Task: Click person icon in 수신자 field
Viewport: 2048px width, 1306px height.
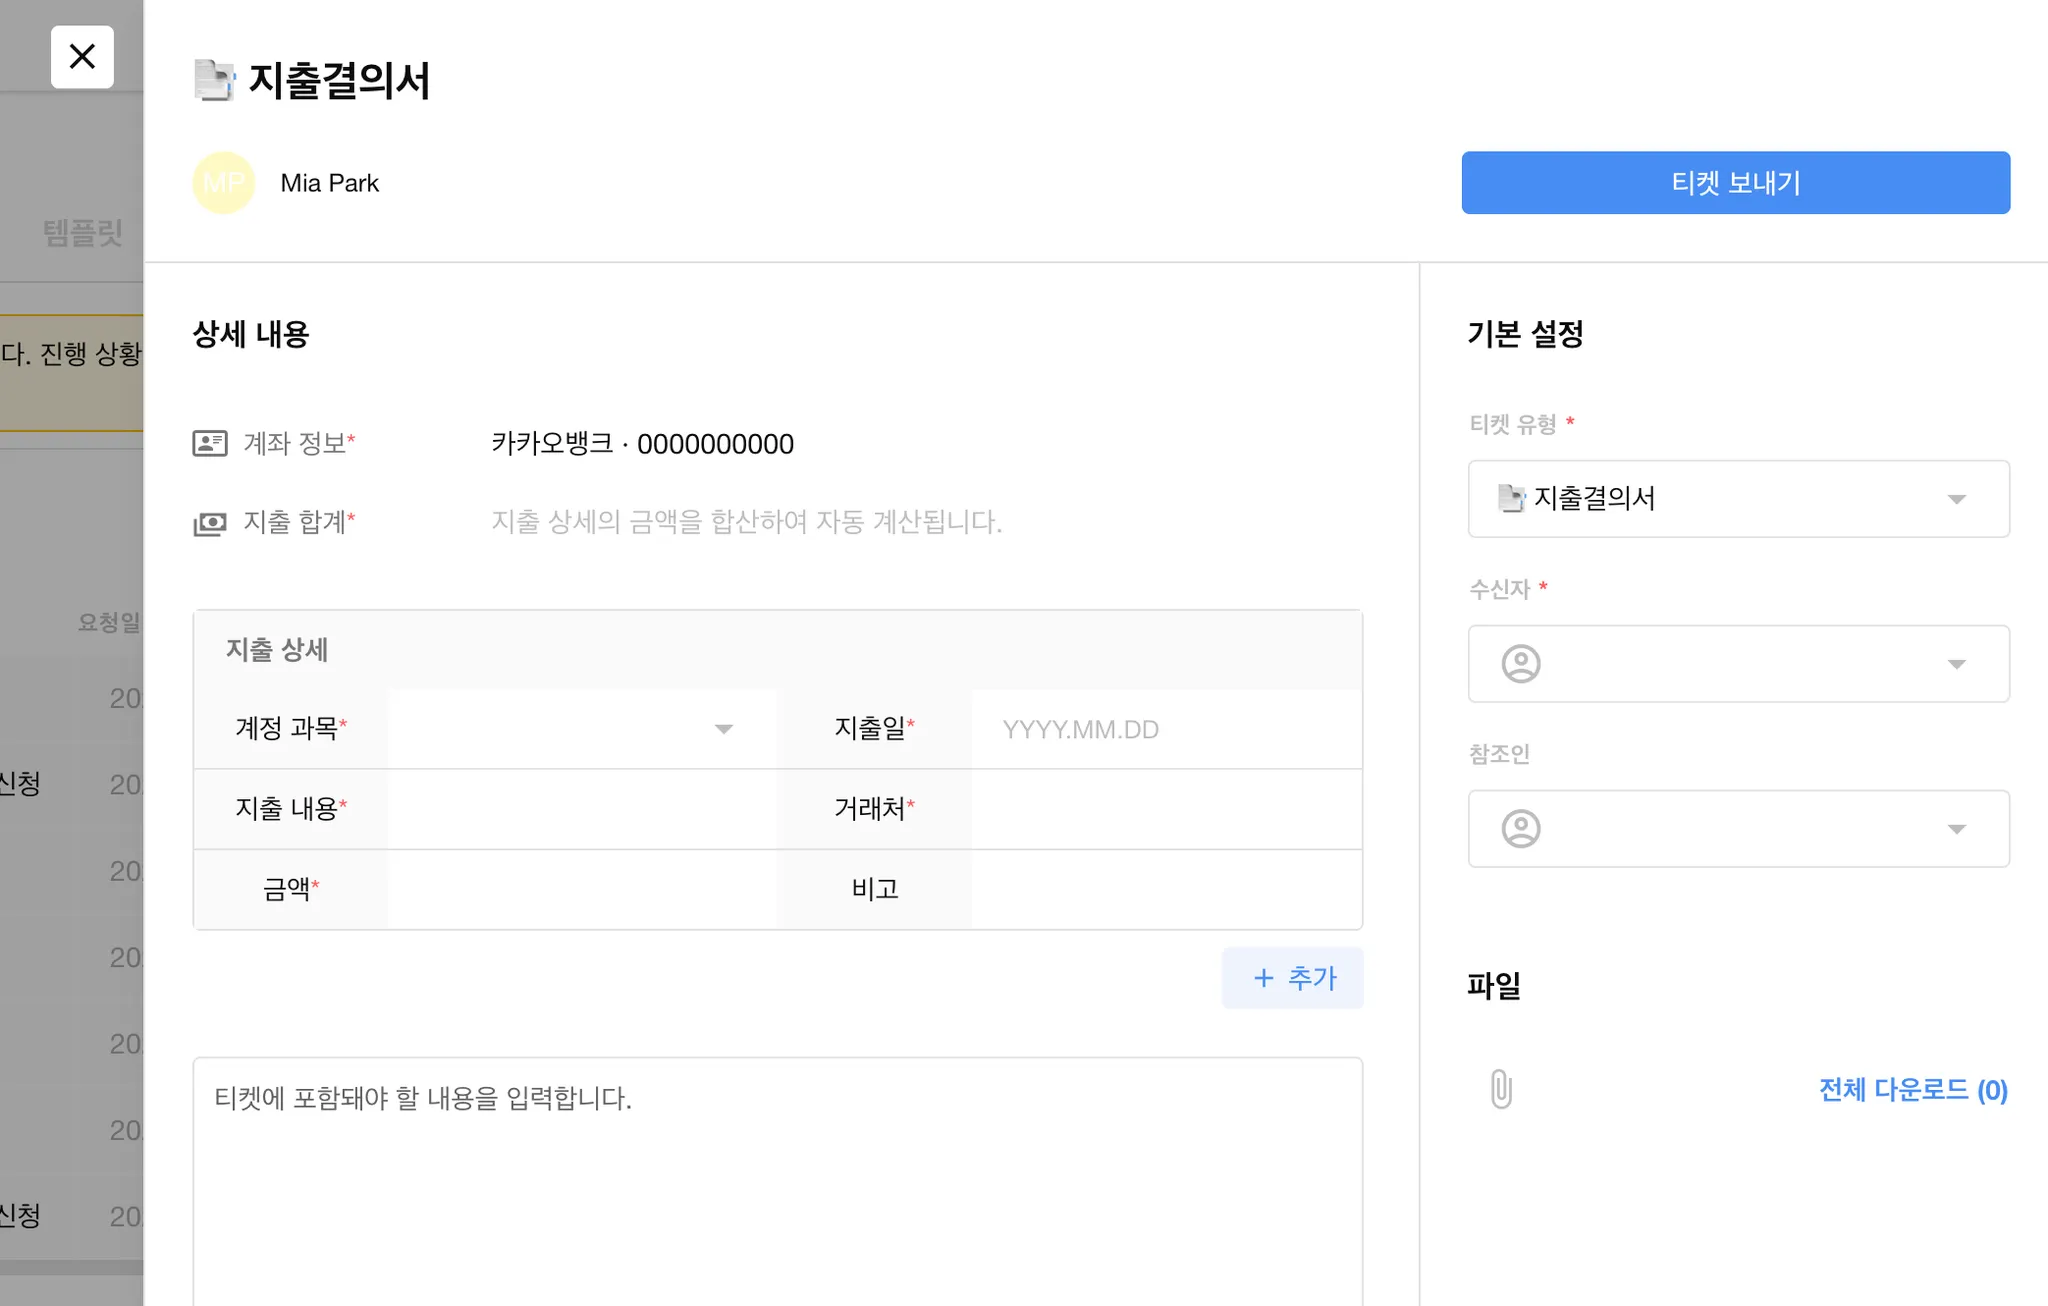Action: click(1520, 664)
